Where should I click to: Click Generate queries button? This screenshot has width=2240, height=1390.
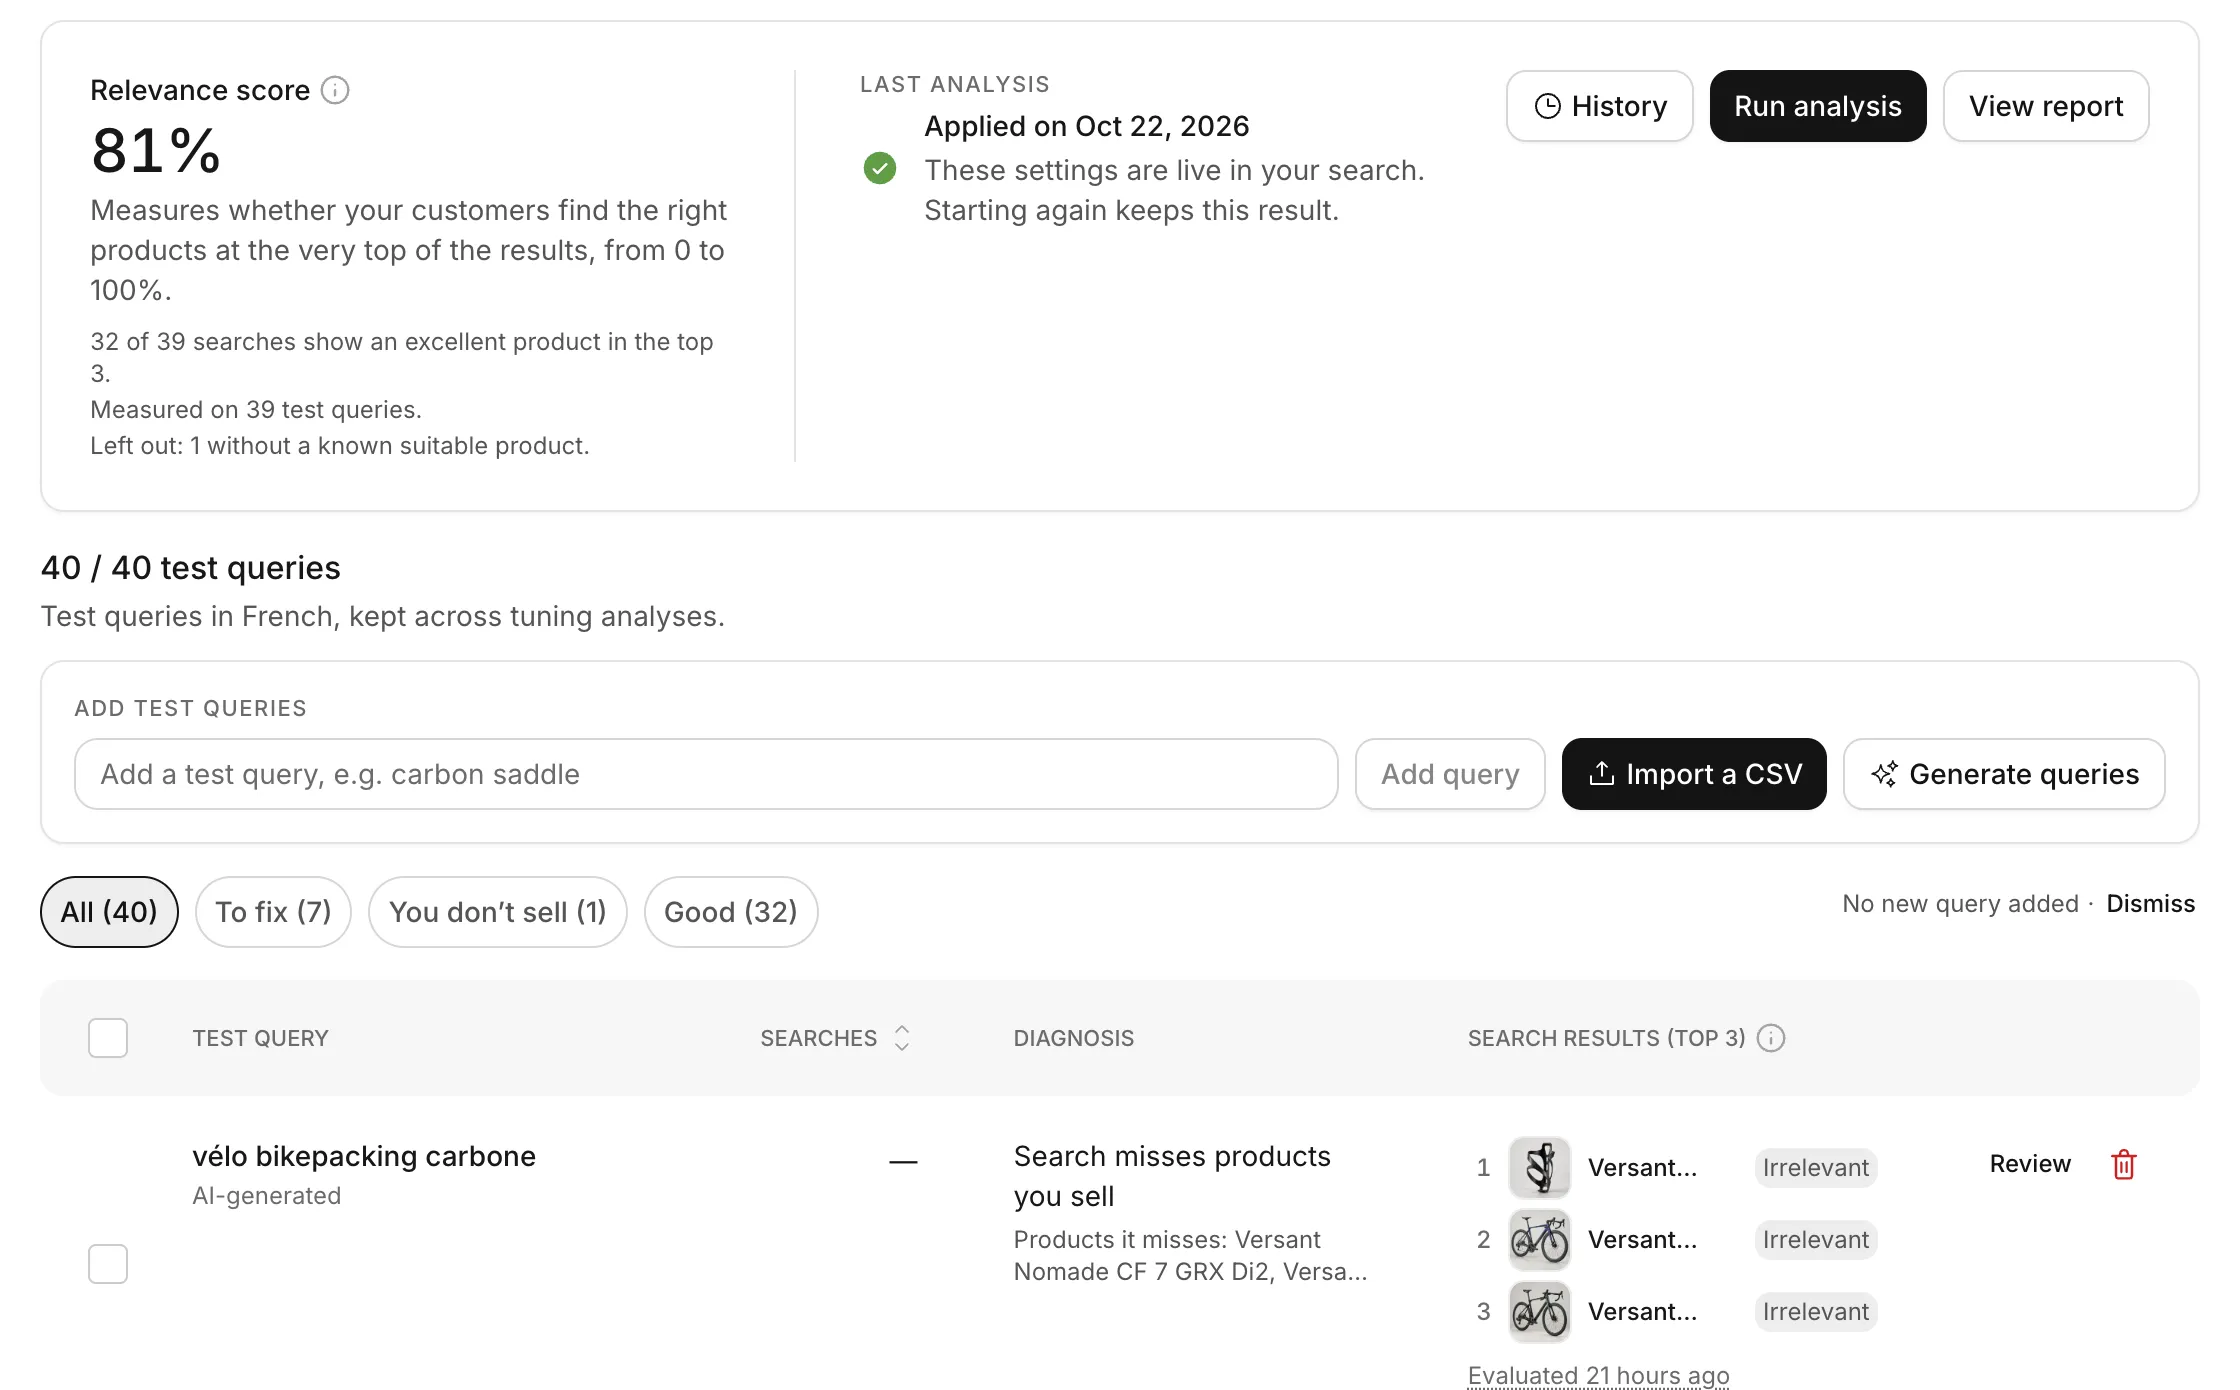coord(2004,774)
